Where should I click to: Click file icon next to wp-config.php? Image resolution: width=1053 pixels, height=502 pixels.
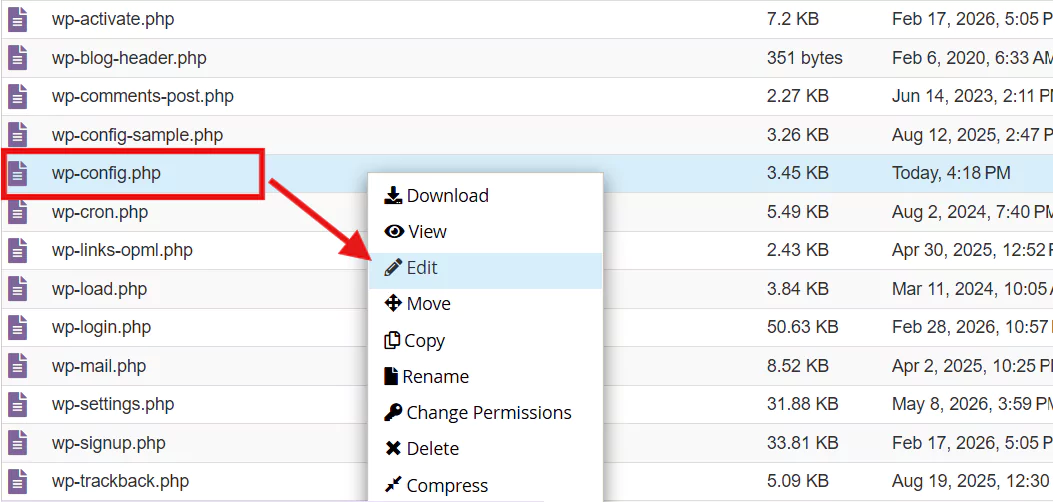point(17,174)
